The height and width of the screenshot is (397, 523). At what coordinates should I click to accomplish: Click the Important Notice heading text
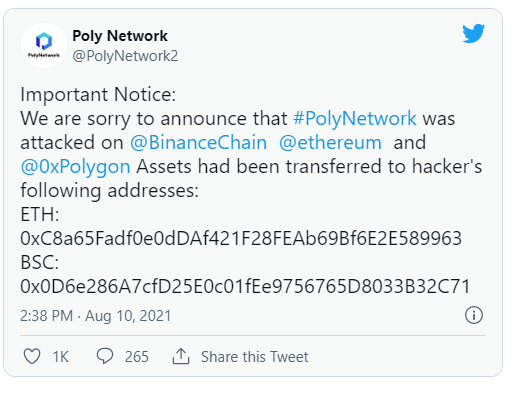[98, 94]
